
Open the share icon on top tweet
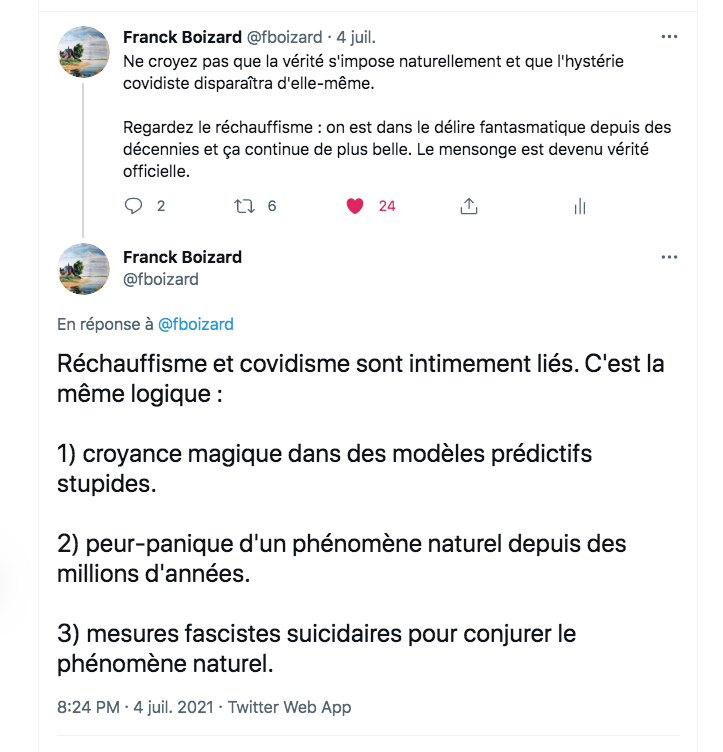tap(467, 206)
